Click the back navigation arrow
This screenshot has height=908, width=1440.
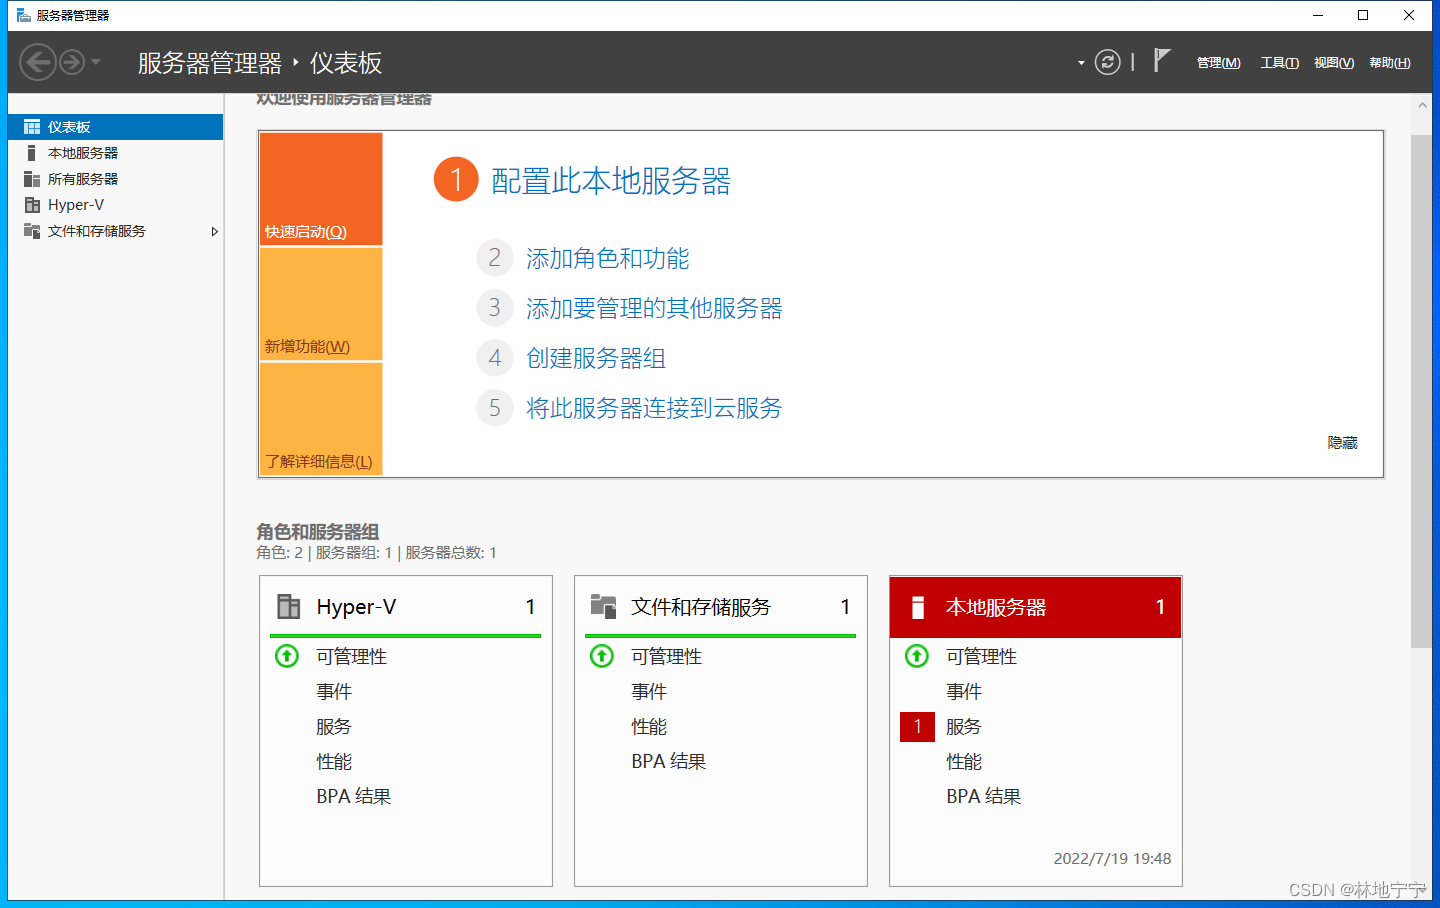click(x=38, y=62)
